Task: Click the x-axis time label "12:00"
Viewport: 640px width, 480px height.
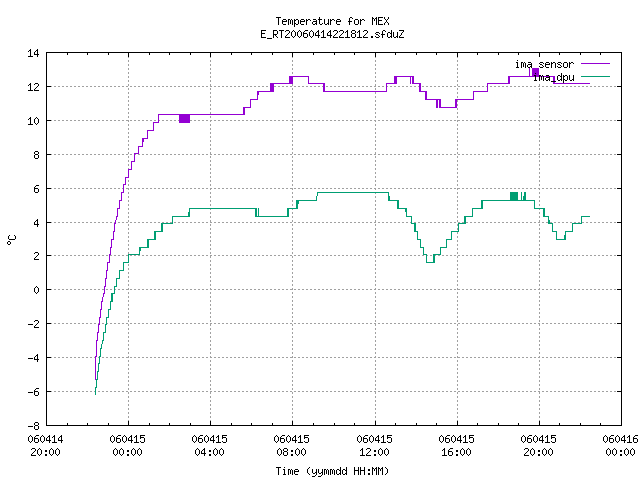Action: tap(374, 452)
